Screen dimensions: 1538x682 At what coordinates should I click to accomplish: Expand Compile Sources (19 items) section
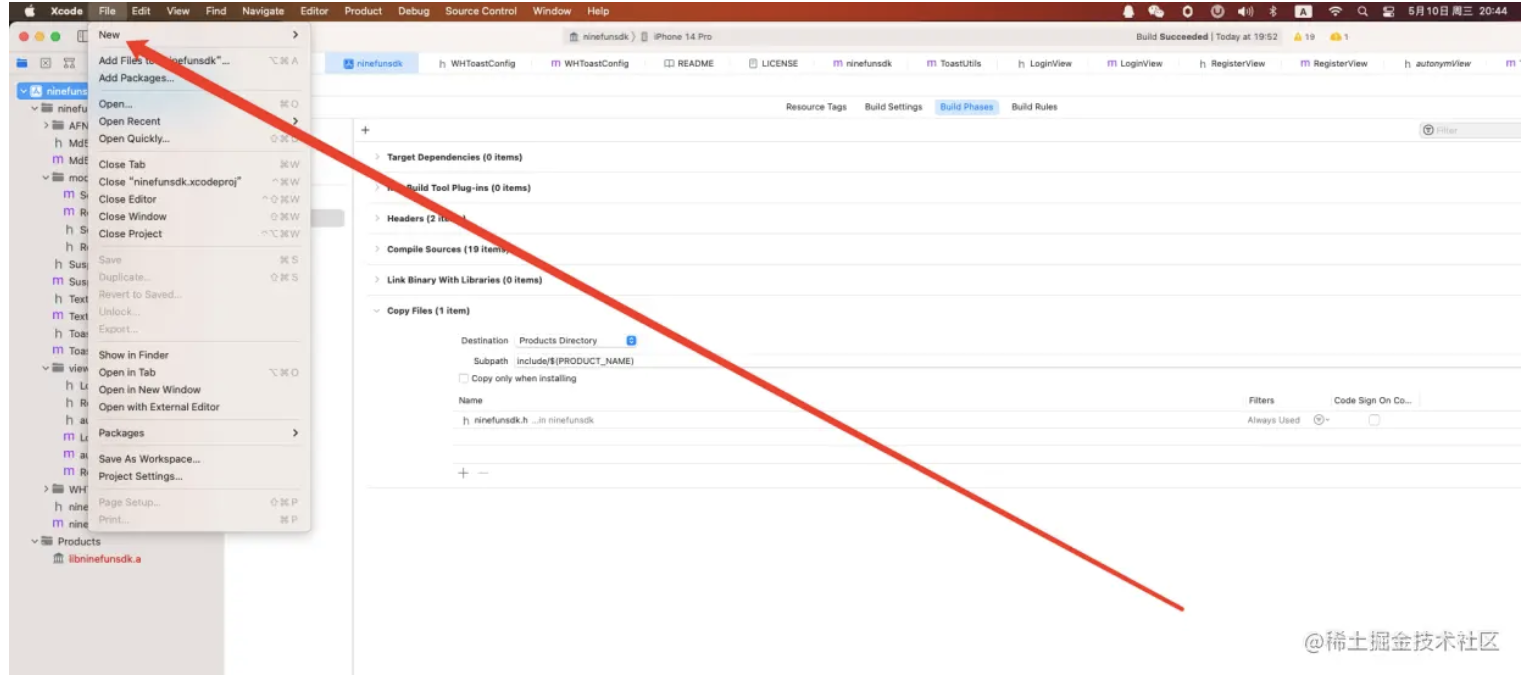click(377, 249)
